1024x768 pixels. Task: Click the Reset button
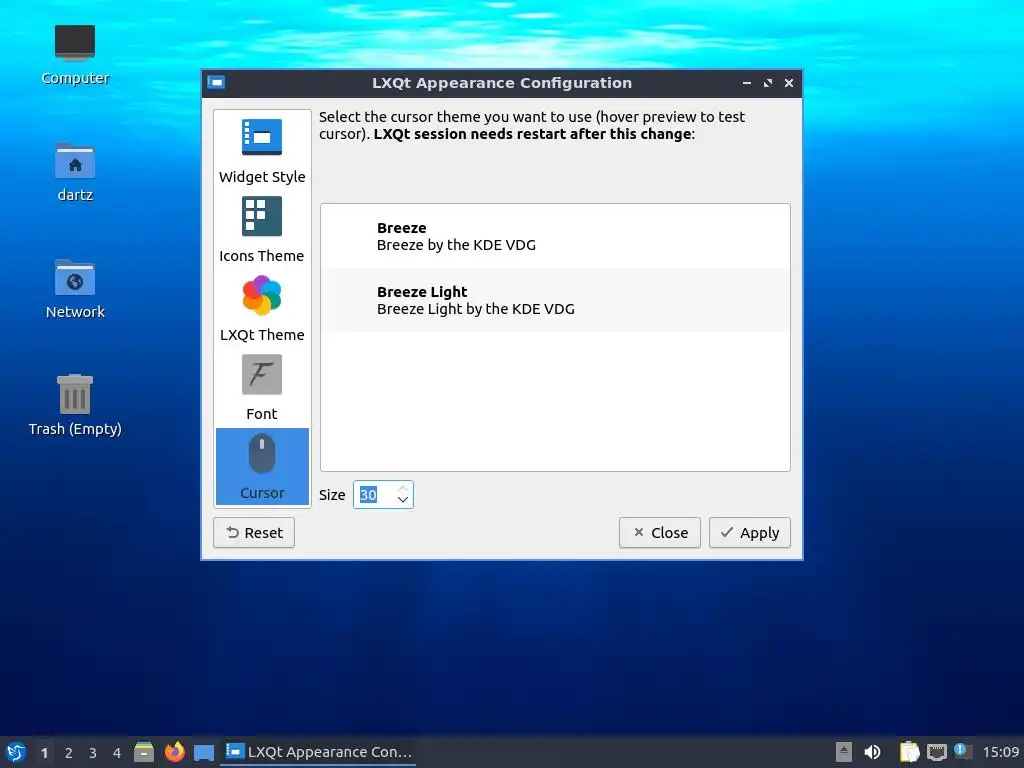pos(254,533)
